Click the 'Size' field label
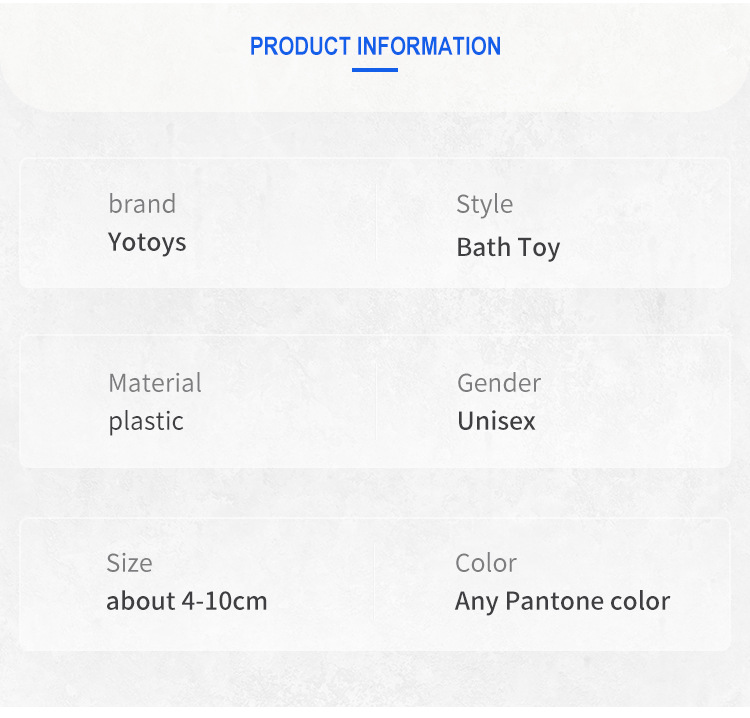750x718 pixels. click(129, 563)
